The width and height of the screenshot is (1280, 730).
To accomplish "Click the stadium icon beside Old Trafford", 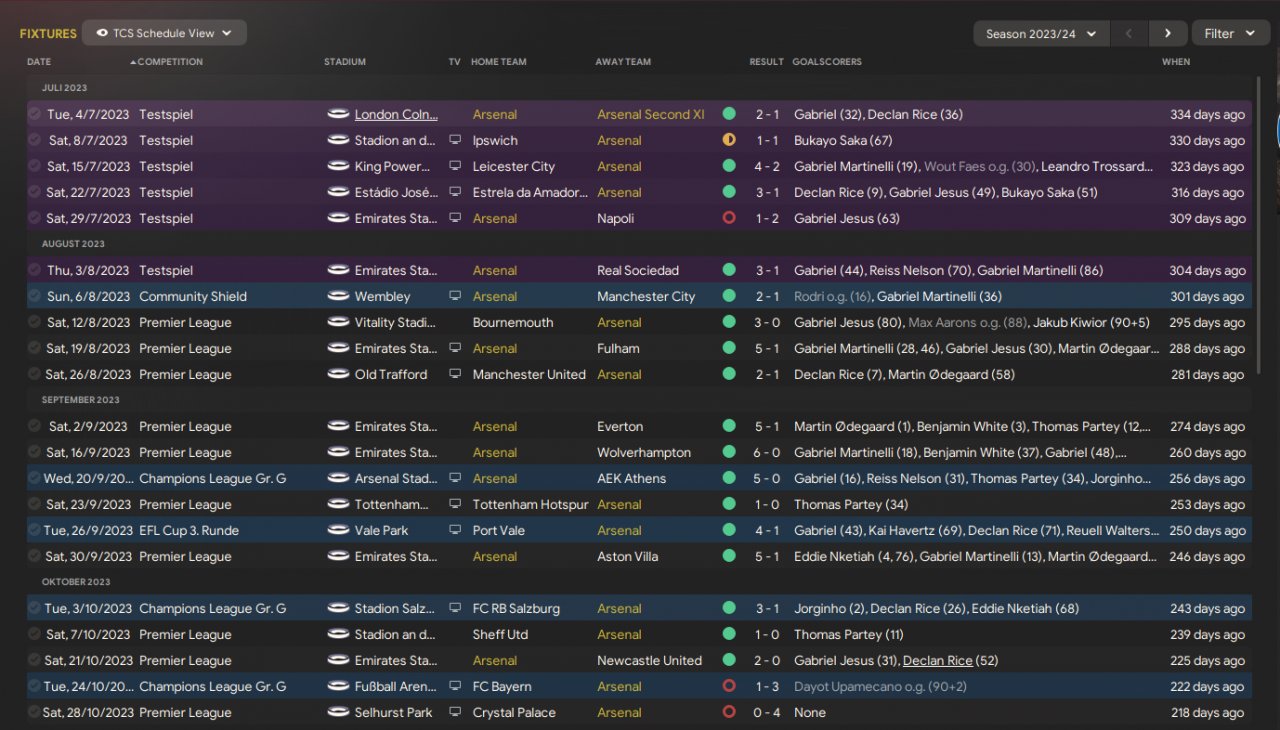I will point(338,375).
